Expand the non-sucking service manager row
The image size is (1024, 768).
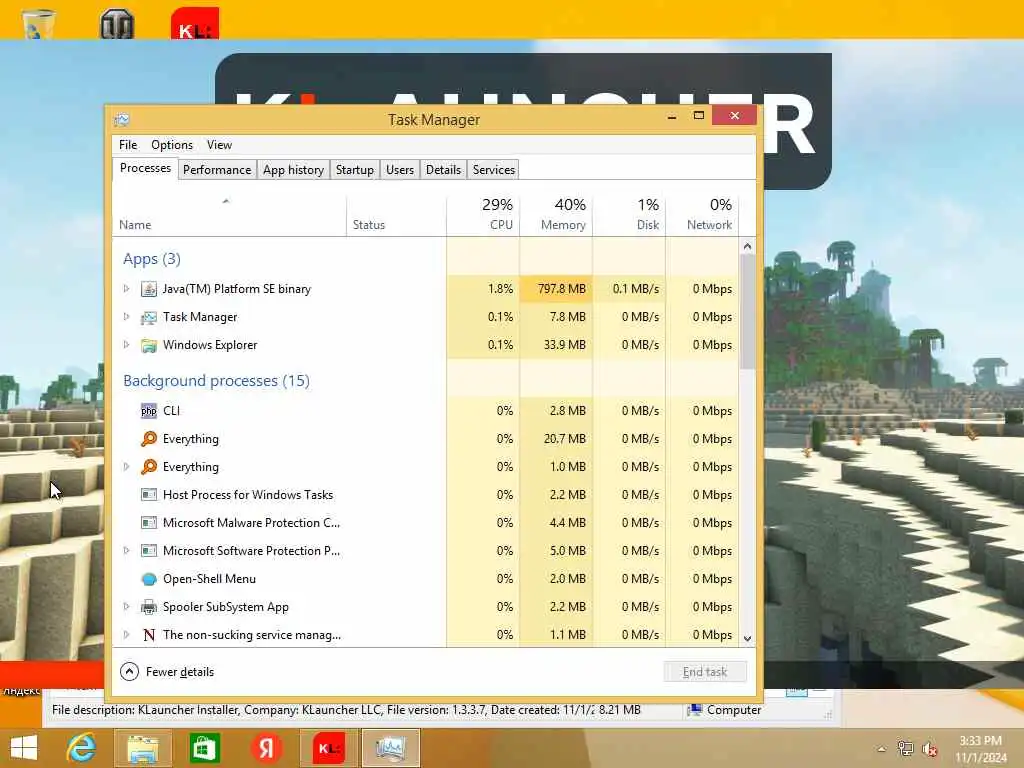(x=127, y=635)
